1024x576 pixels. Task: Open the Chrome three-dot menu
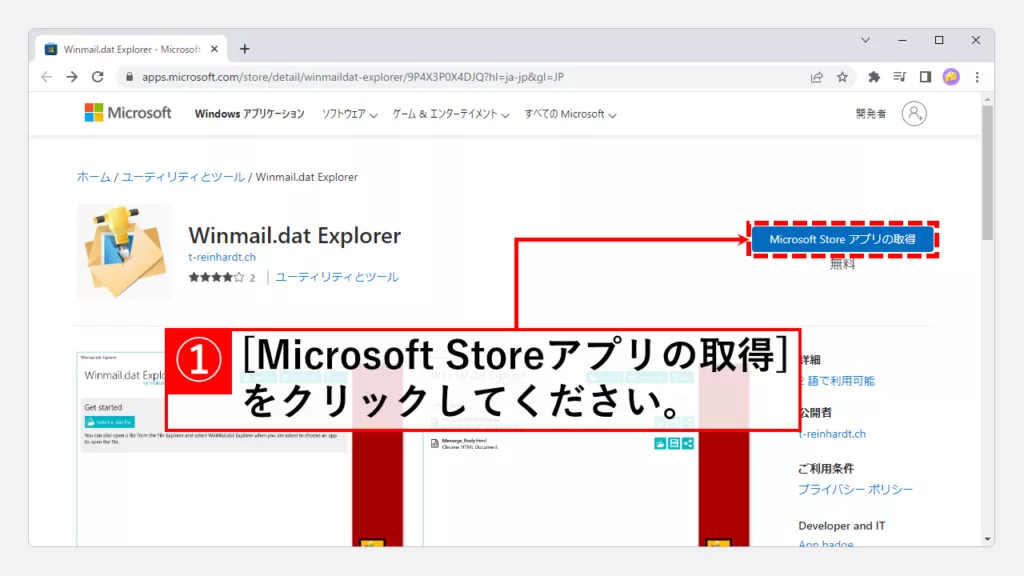[977, 77]
